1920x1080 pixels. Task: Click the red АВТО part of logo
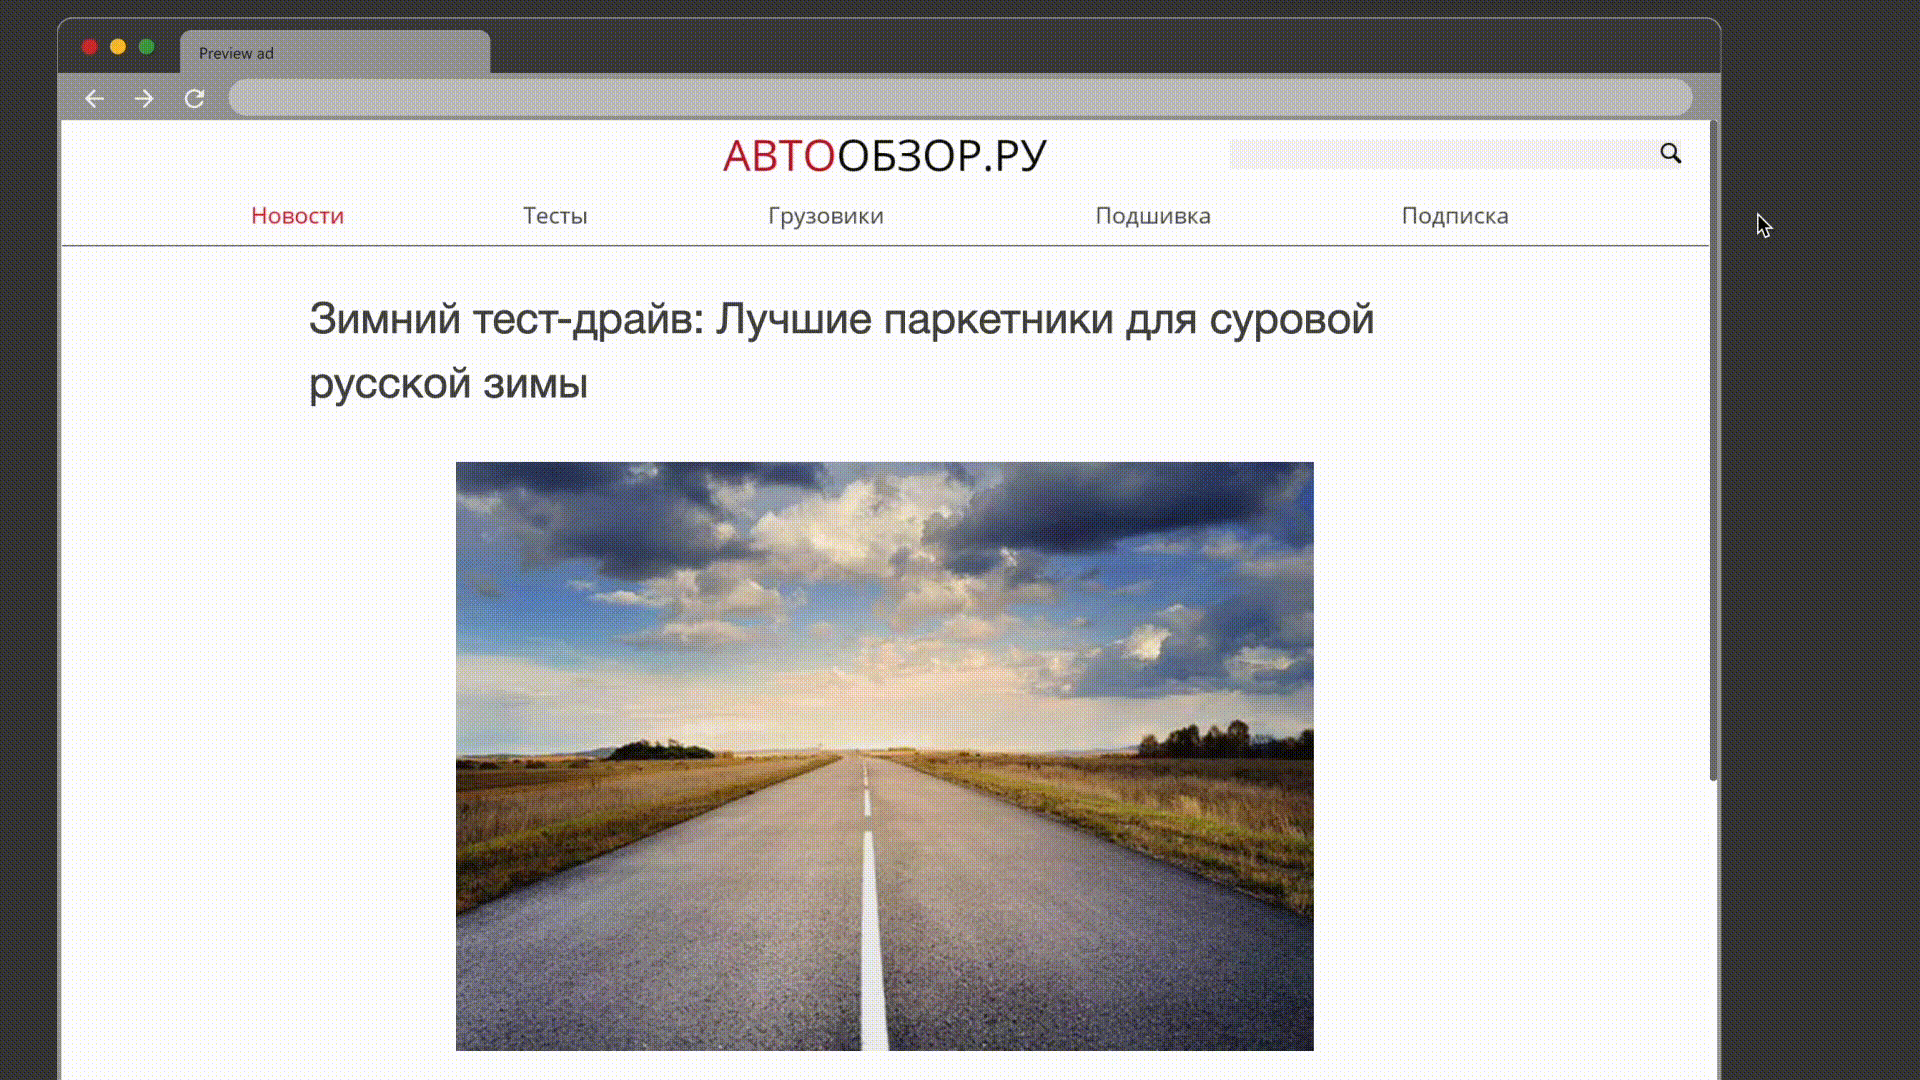point(778,156)
